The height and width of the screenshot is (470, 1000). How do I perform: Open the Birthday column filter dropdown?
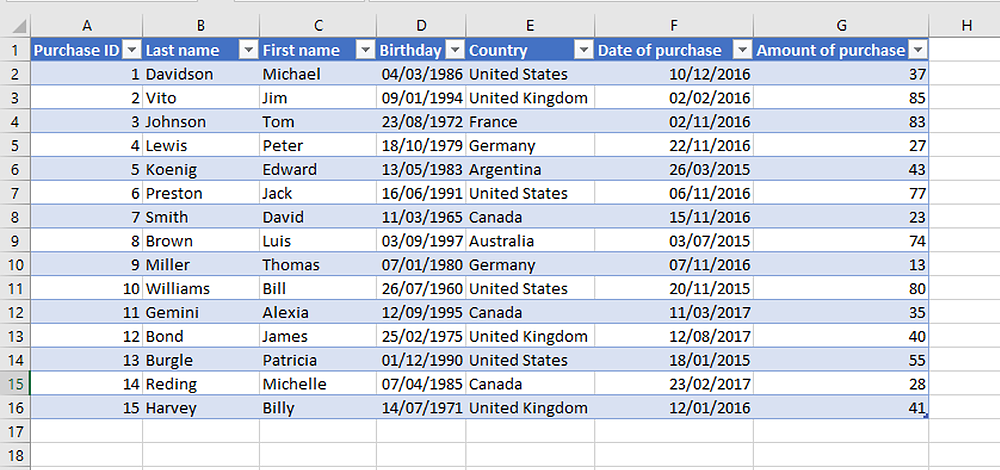[x=454, y=50]
